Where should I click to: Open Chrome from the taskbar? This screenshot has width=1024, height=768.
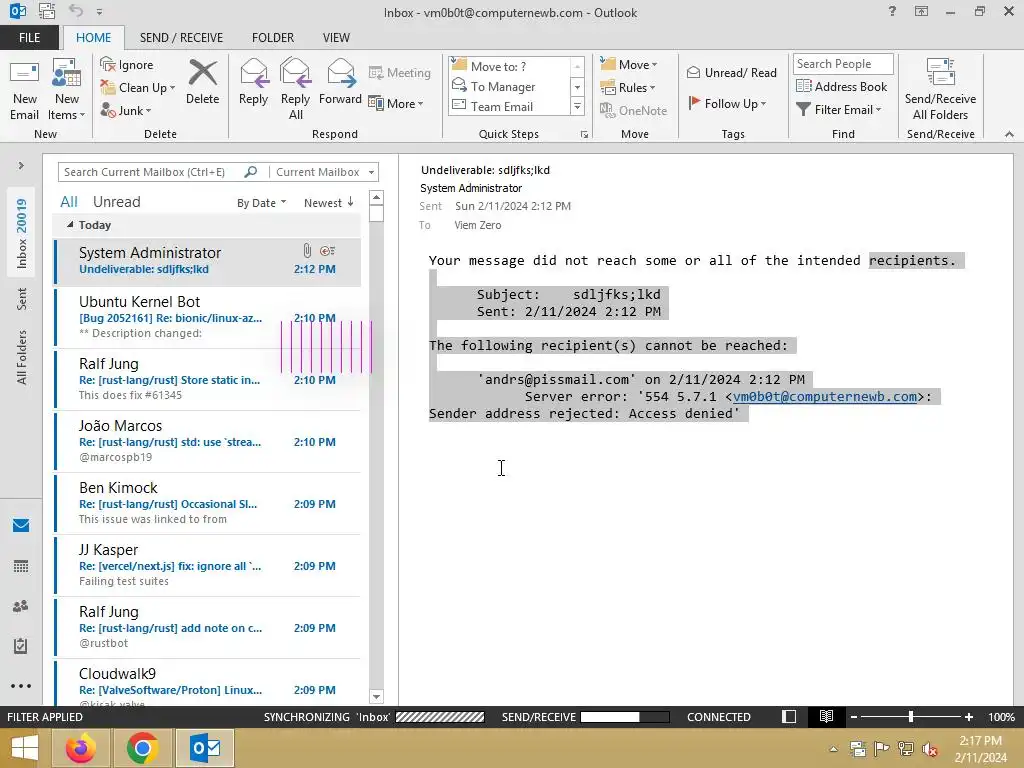pyautogui.click(x=142, y=748)
